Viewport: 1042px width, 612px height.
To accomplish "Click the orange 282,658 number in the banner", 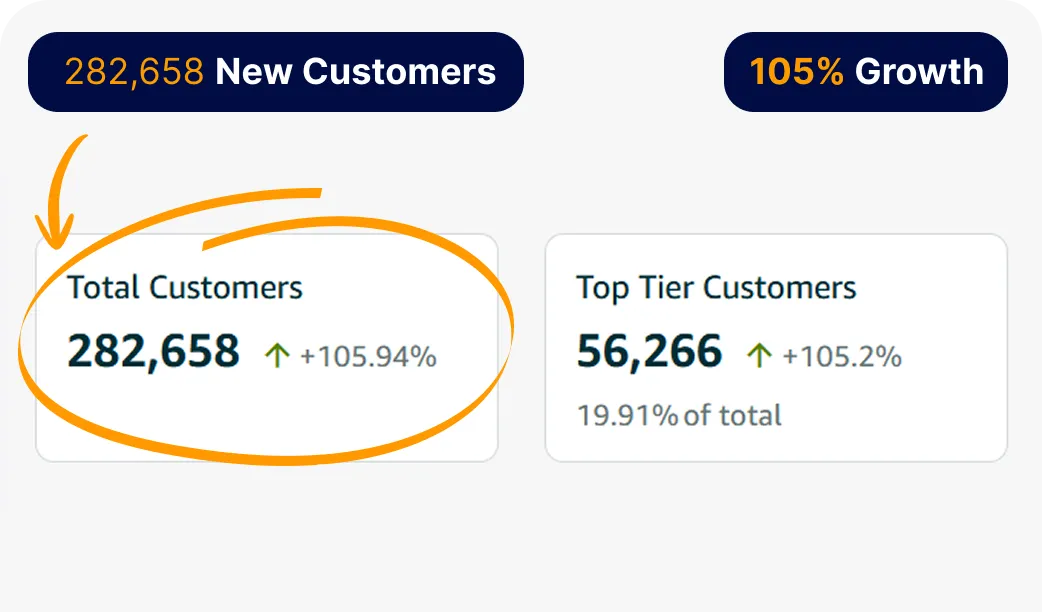I will pyautogui.click(x=134, y=72).
